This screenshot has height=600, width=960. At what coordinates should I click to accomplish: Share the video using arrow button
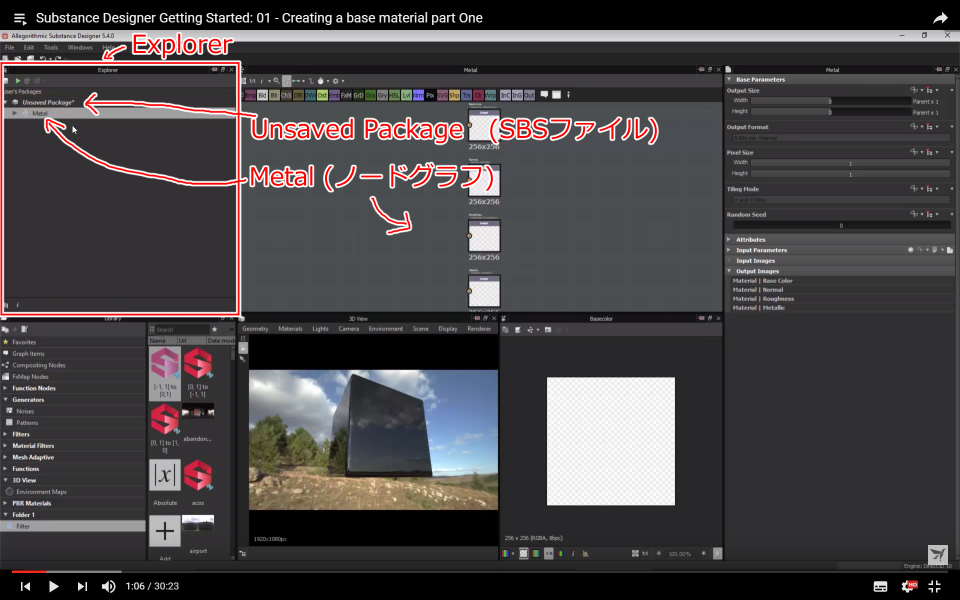coord(940,18)
